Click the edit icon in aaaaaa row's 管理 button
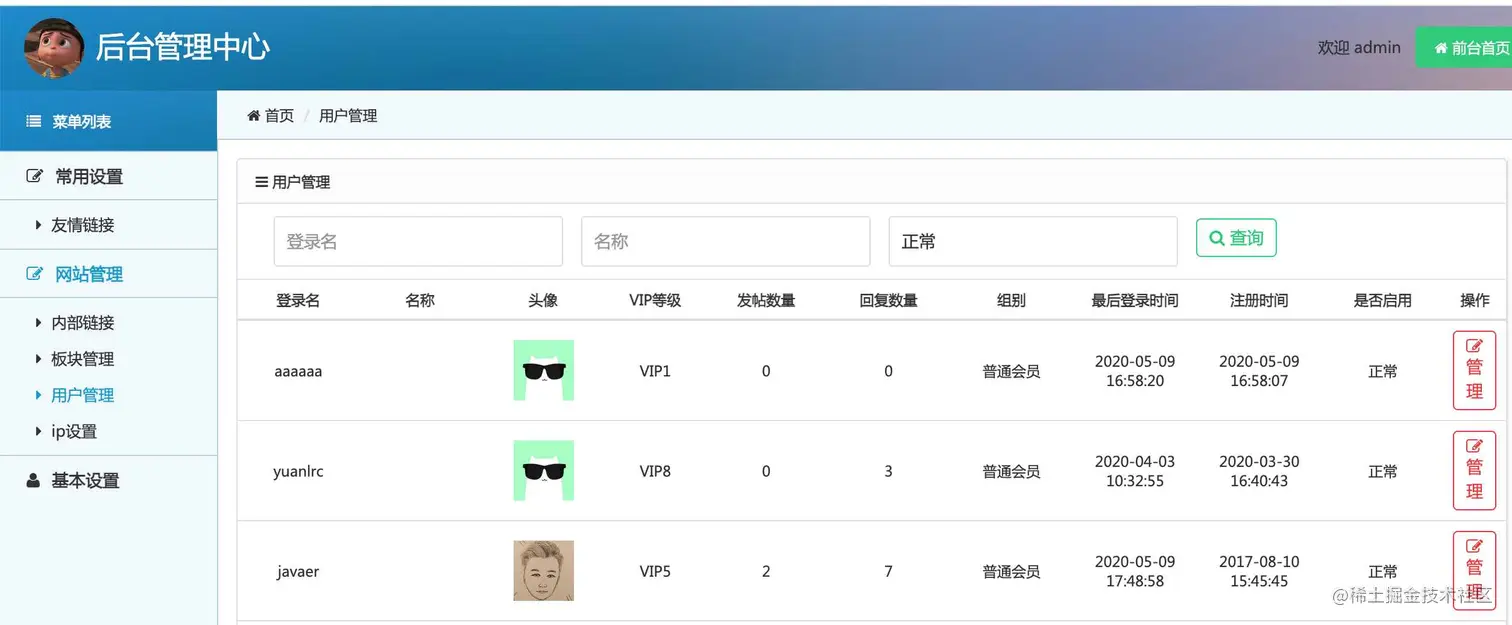 point(1474,346)
